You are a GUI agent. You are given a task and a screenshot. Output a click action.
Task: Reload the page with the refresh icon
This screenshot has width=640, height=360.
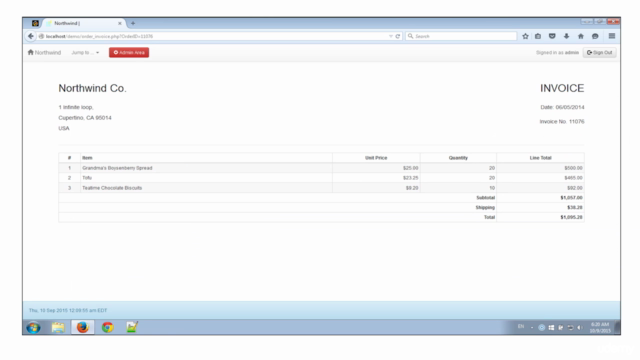tap(398, 36)
